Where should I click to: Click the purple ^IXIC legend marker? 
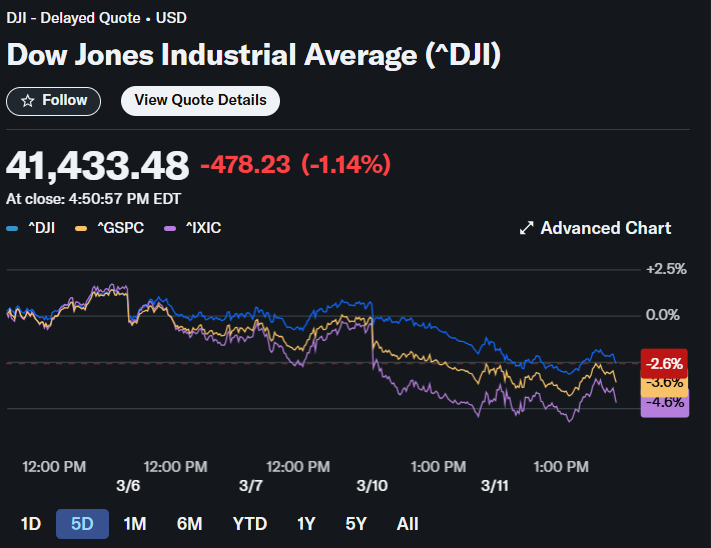click(168, 228)
